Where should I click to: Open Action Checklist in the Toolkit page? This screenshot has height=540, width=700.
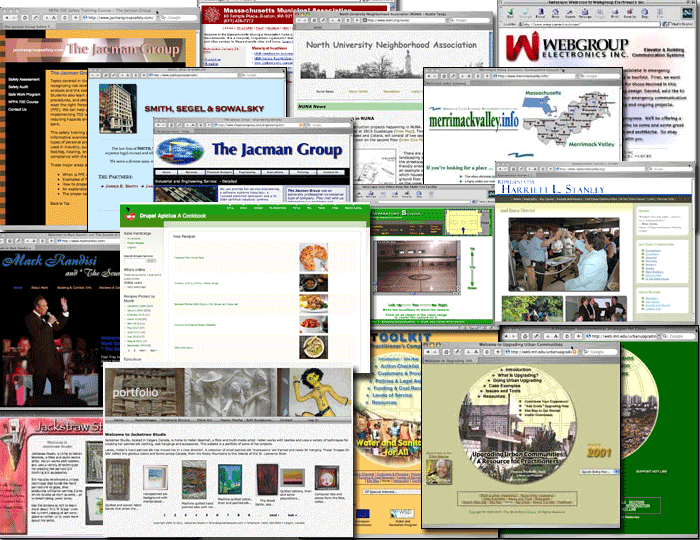click(x=400, y=366)
